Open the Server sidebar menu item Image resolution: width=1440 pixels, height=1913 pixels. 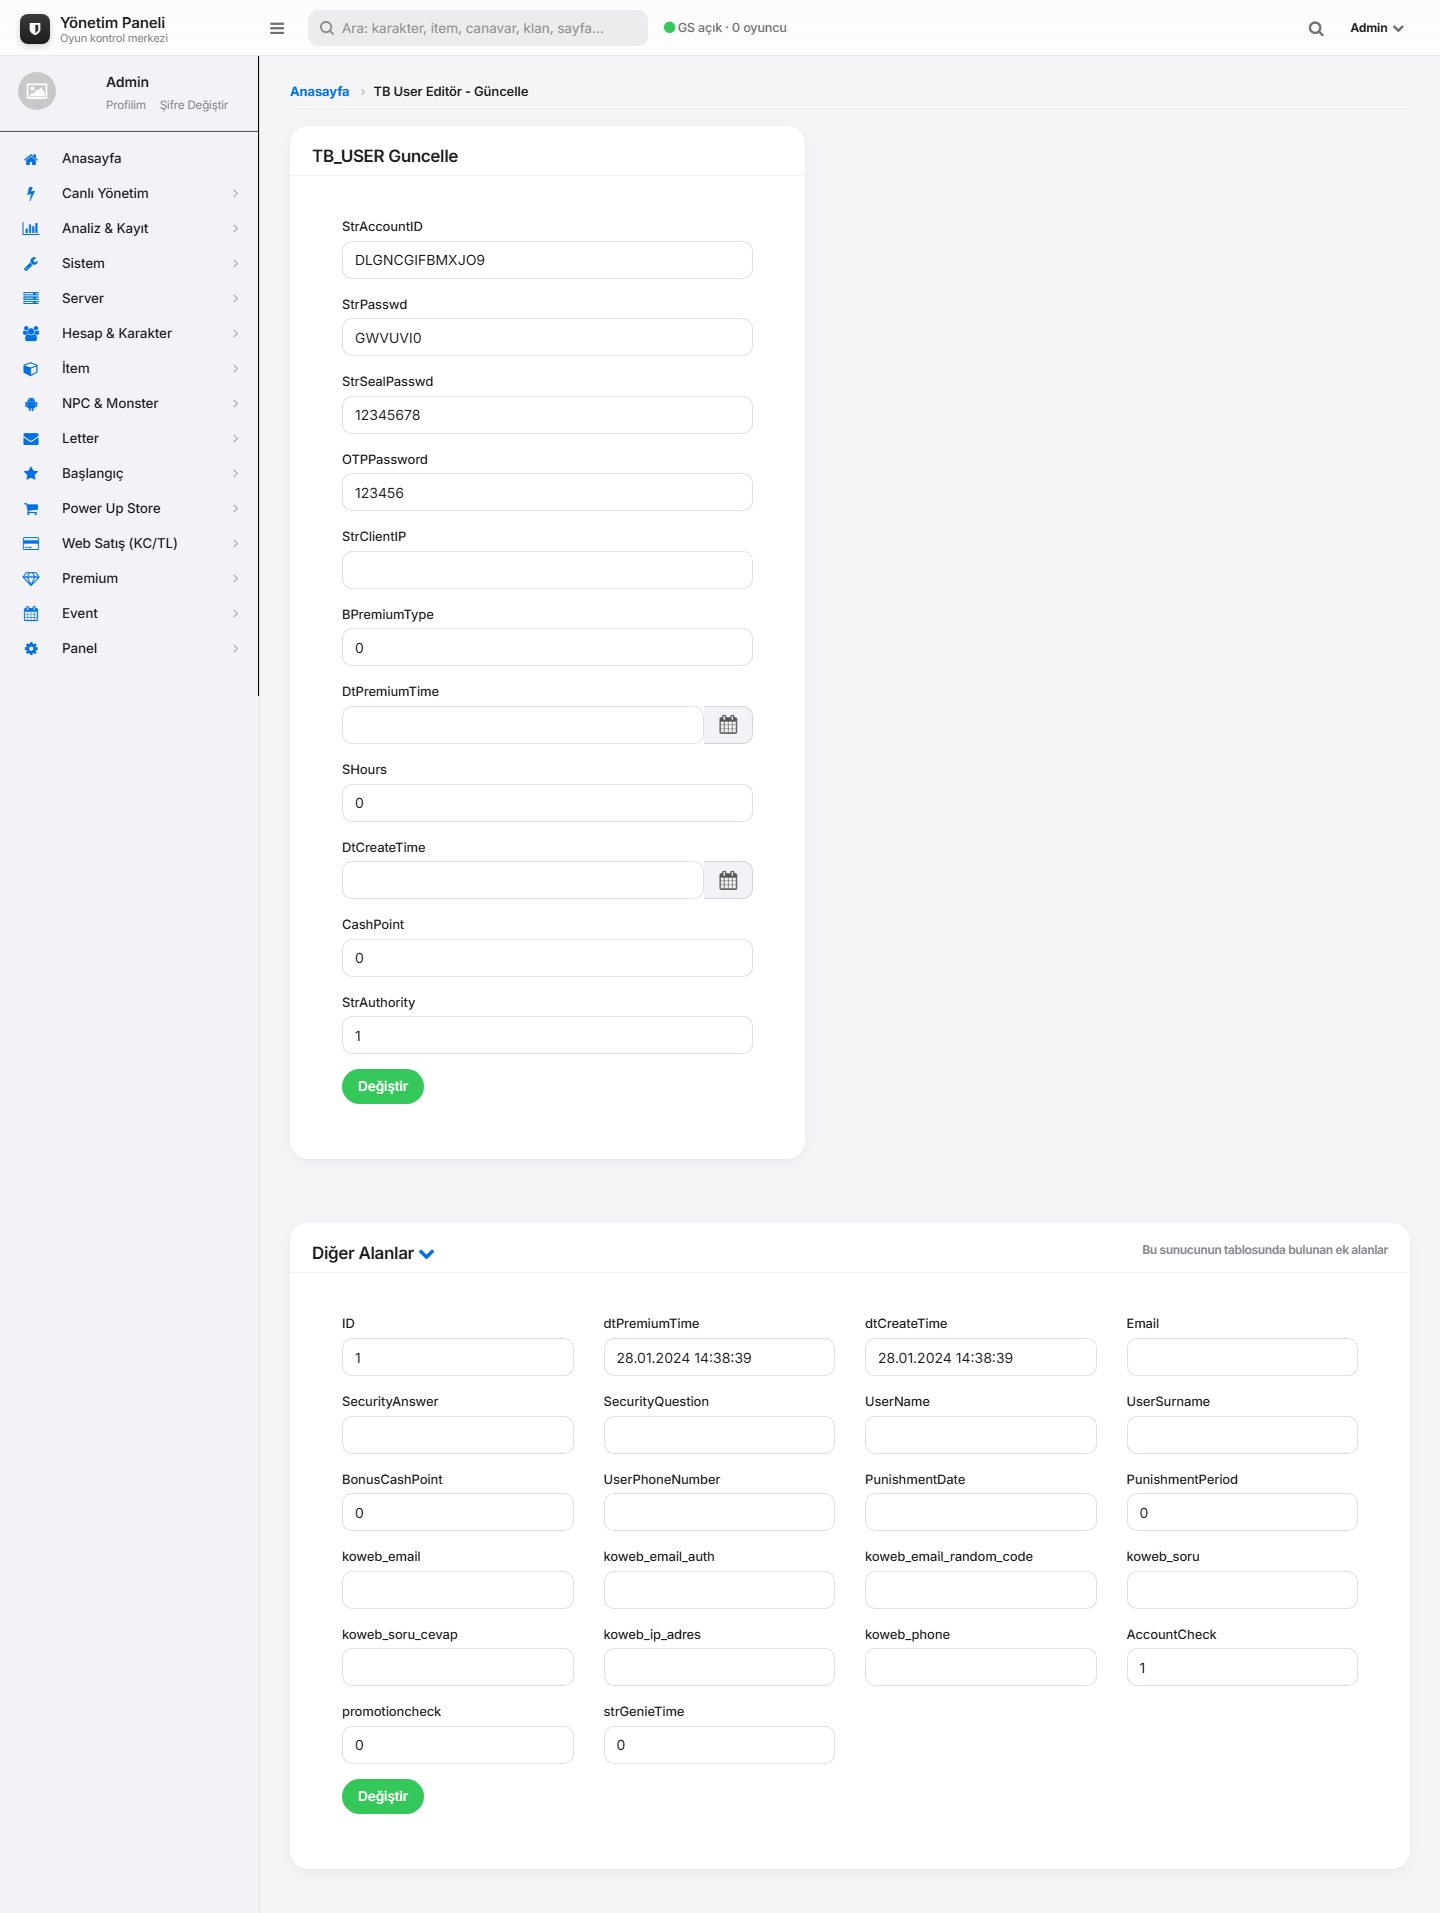click(129, 299)
